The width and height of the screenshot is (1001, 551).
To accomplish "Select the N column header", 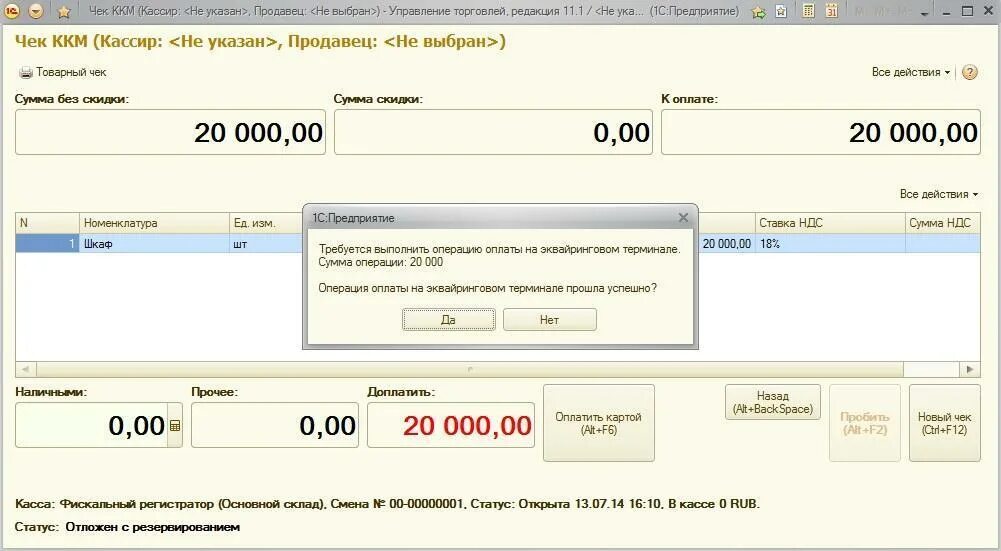I will pyautogui.click(x=47, y=223).
